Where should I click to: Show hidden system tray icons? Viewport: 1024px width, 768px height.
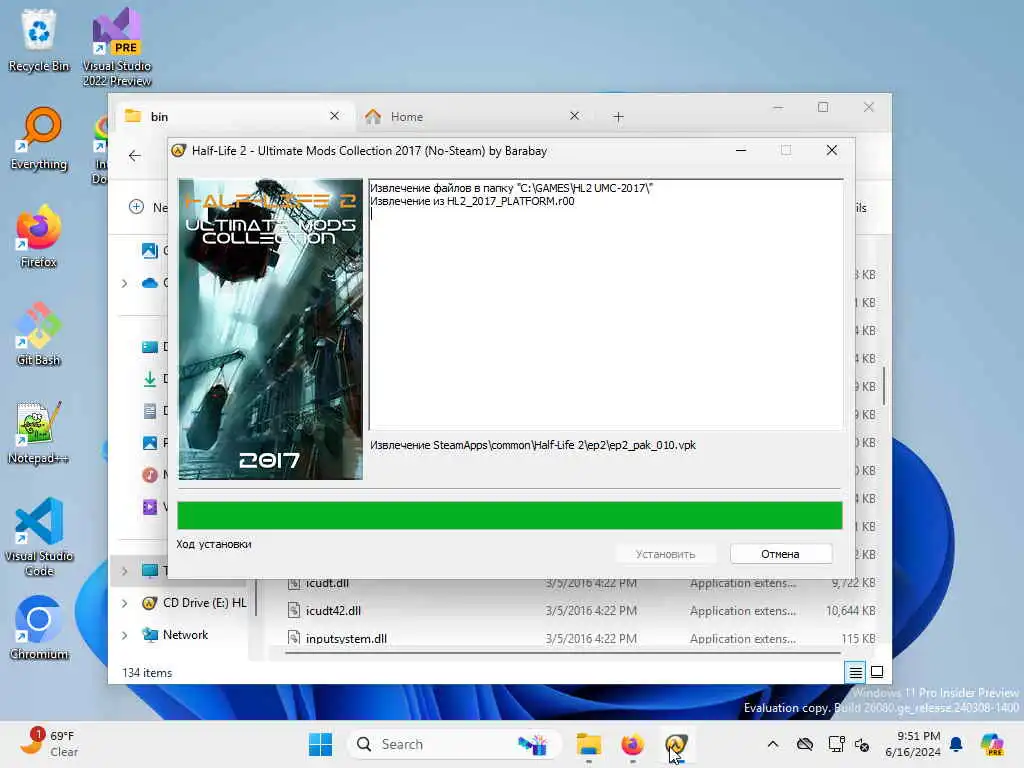click(773, 744)
